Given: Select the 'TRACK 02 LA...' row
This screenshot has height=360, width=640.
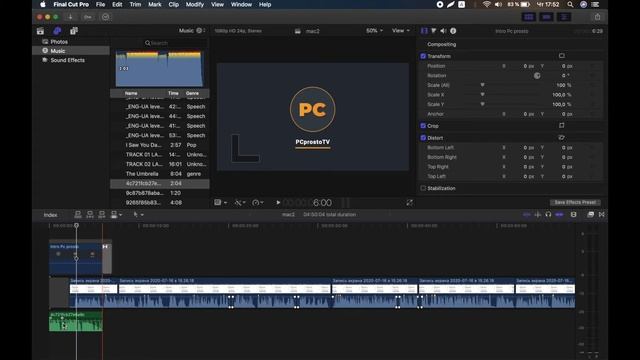Looking at the screenshot, I should (x=160, y=164).
